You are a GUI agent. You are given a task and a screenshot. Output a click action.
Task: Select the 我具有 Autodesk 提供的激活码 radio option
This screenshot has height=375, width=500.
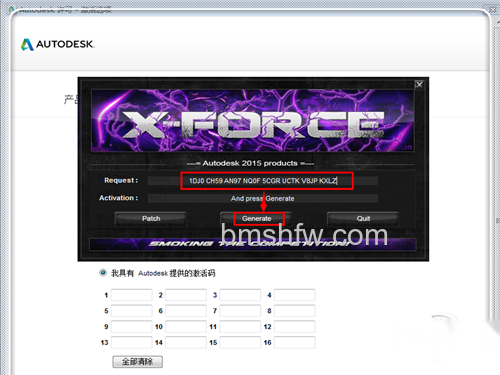click(x=103, y=273)
